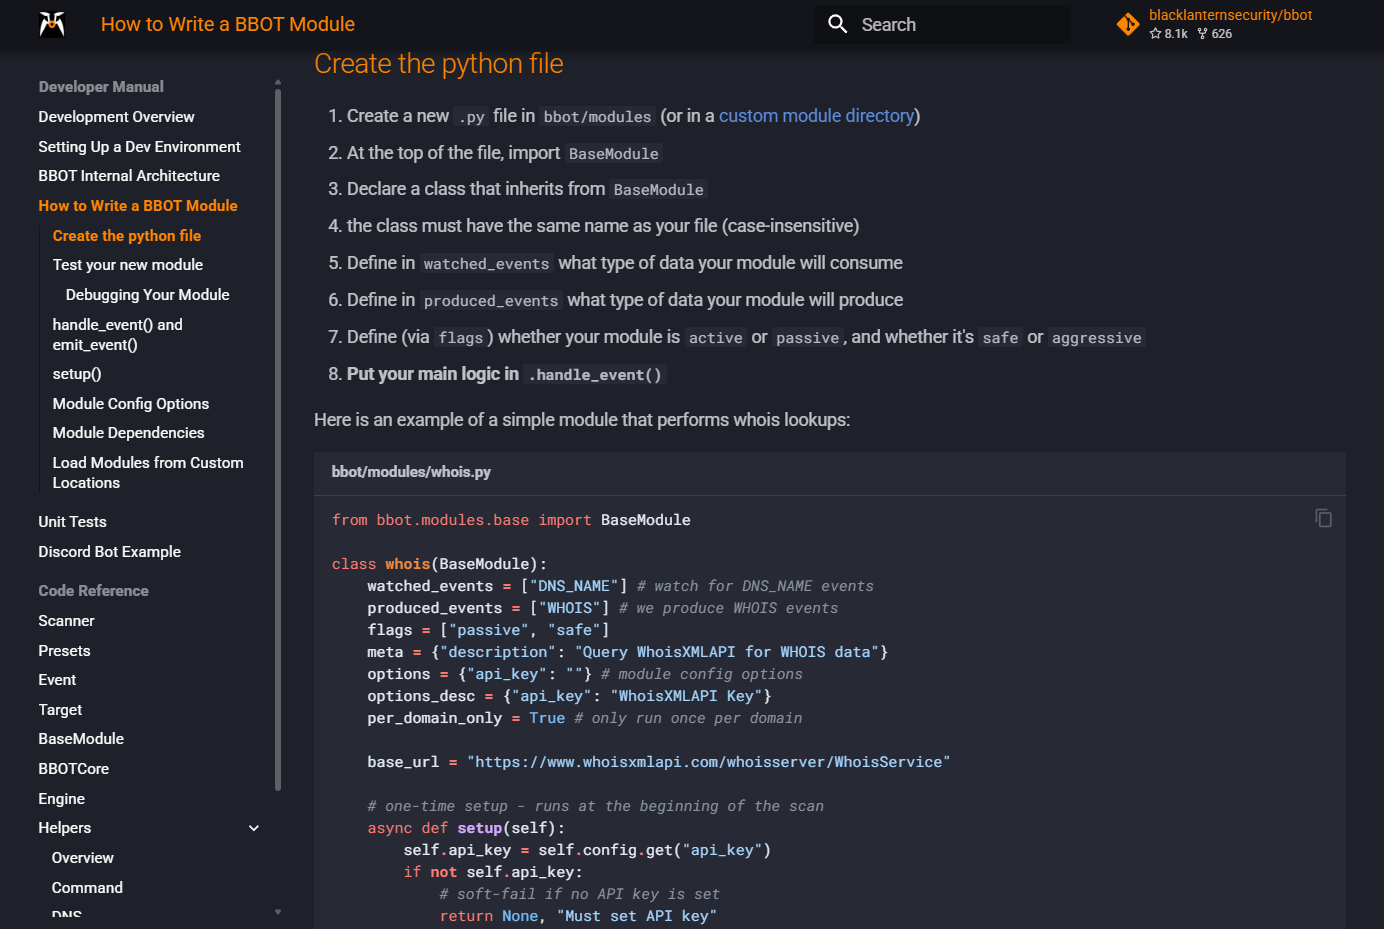Click the BBOT logo icon
The image size is (1384, 929).
pyautogui.click(x=52, y=24)
